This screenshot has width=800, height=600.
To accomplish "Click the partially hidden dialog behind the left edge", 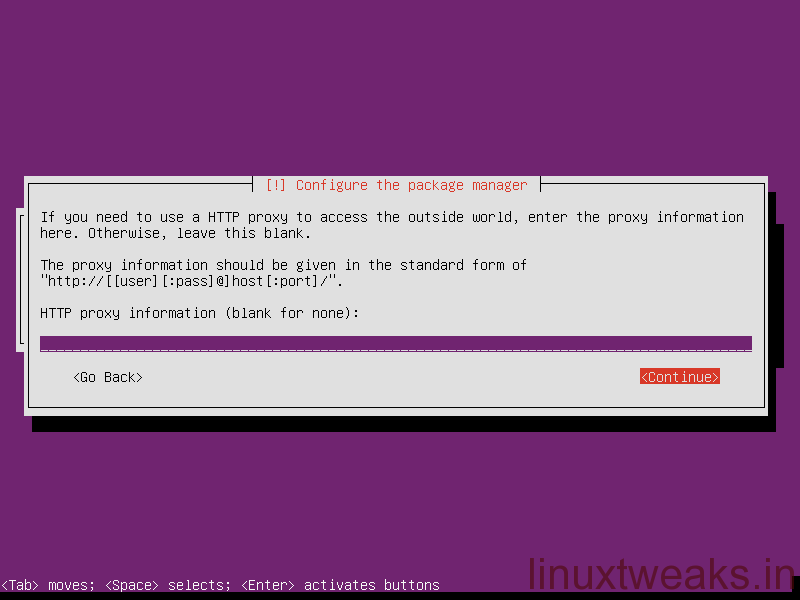I will click(20, 280).
